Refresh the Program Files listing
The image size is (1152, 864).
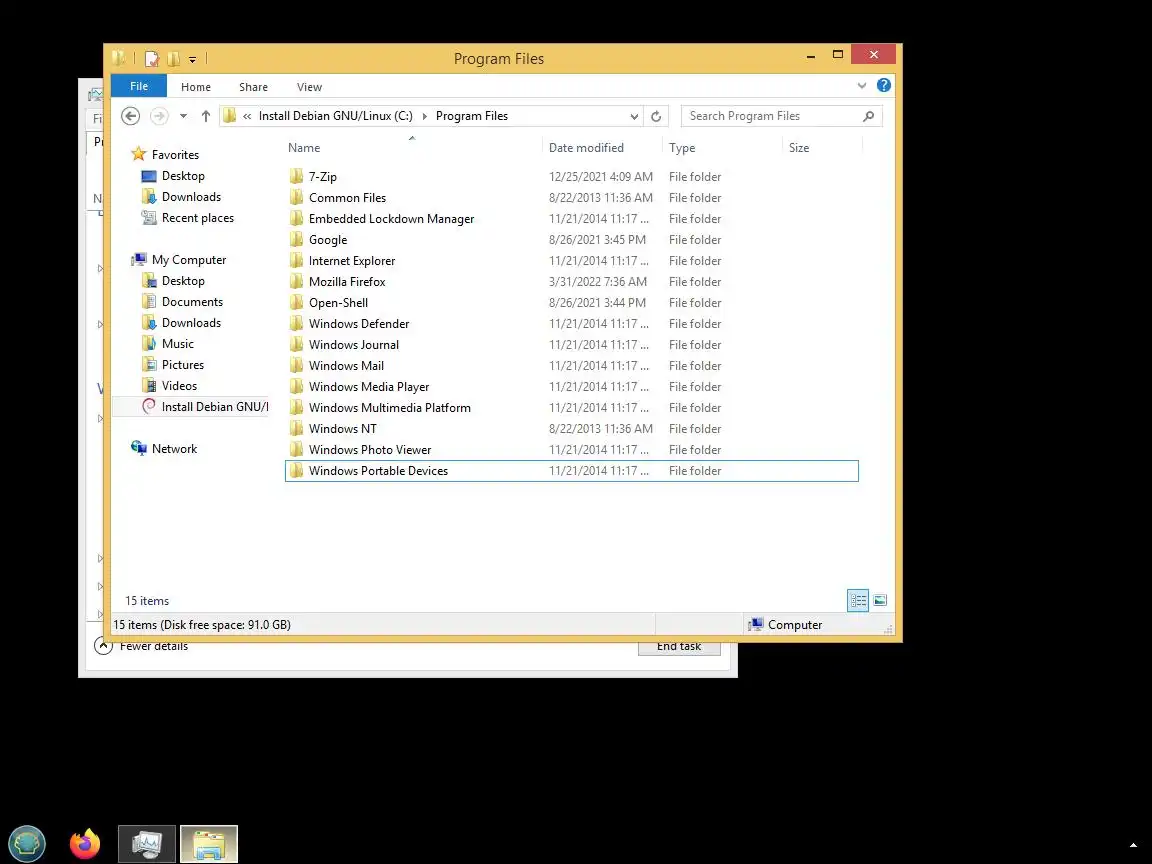(x=656, y=116)
